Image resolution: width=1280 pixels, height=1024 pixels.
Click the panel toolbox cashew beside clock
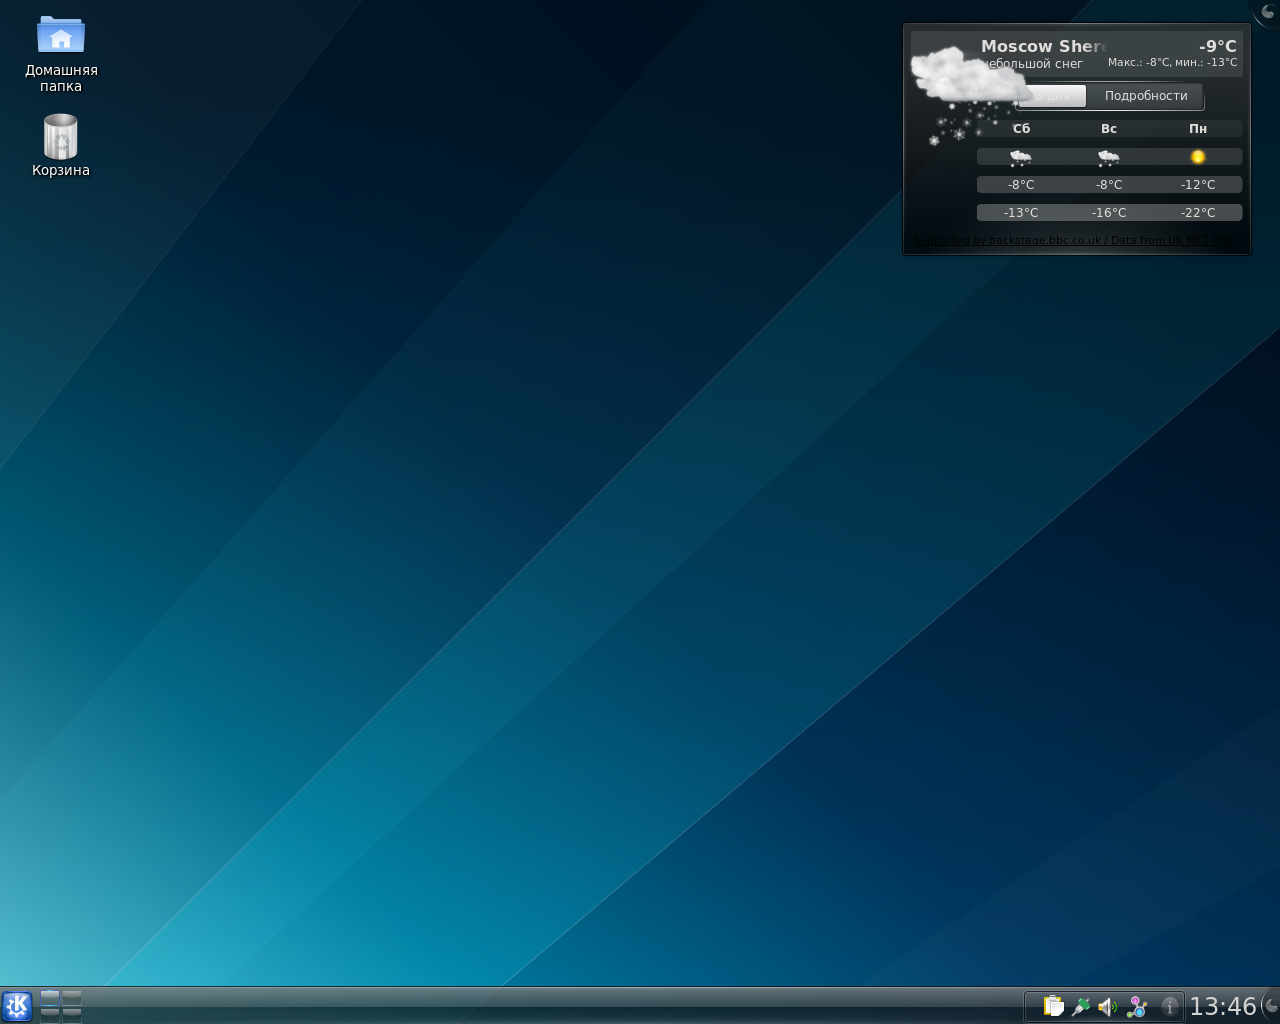[1271, 1005]
